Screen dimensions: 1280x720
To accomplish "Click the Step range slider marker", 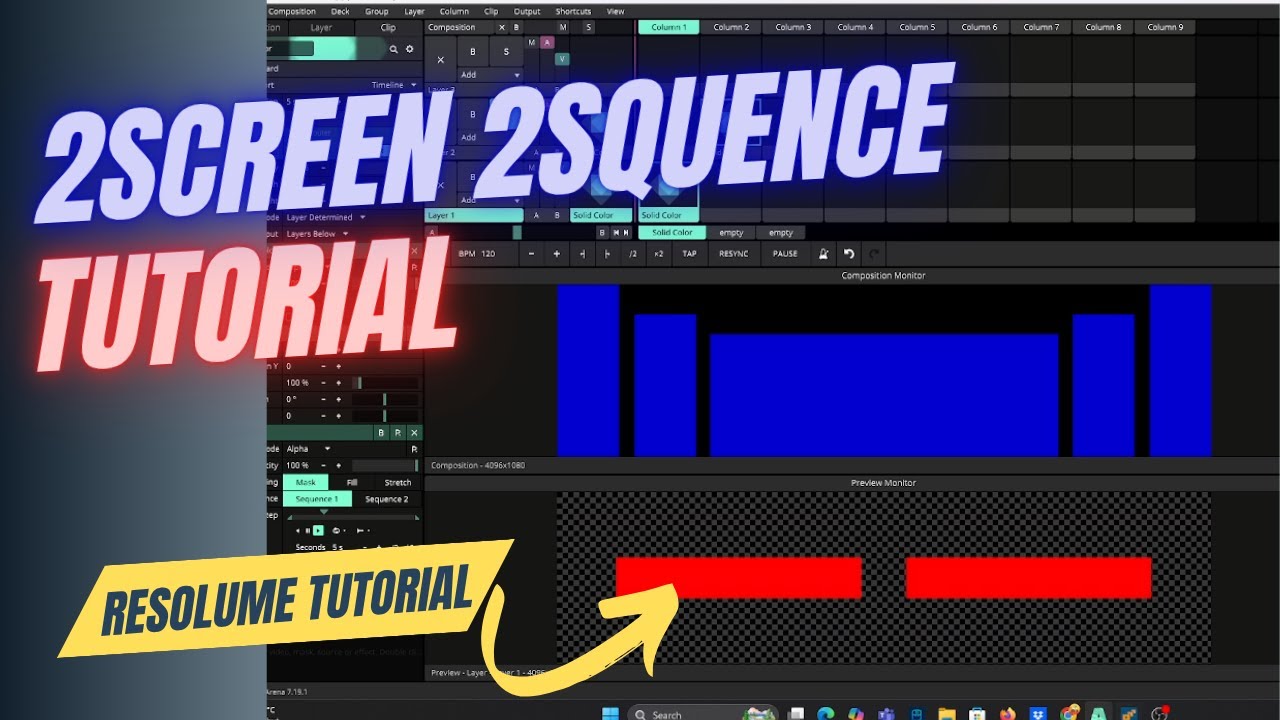I will click(x=323, y=512).
